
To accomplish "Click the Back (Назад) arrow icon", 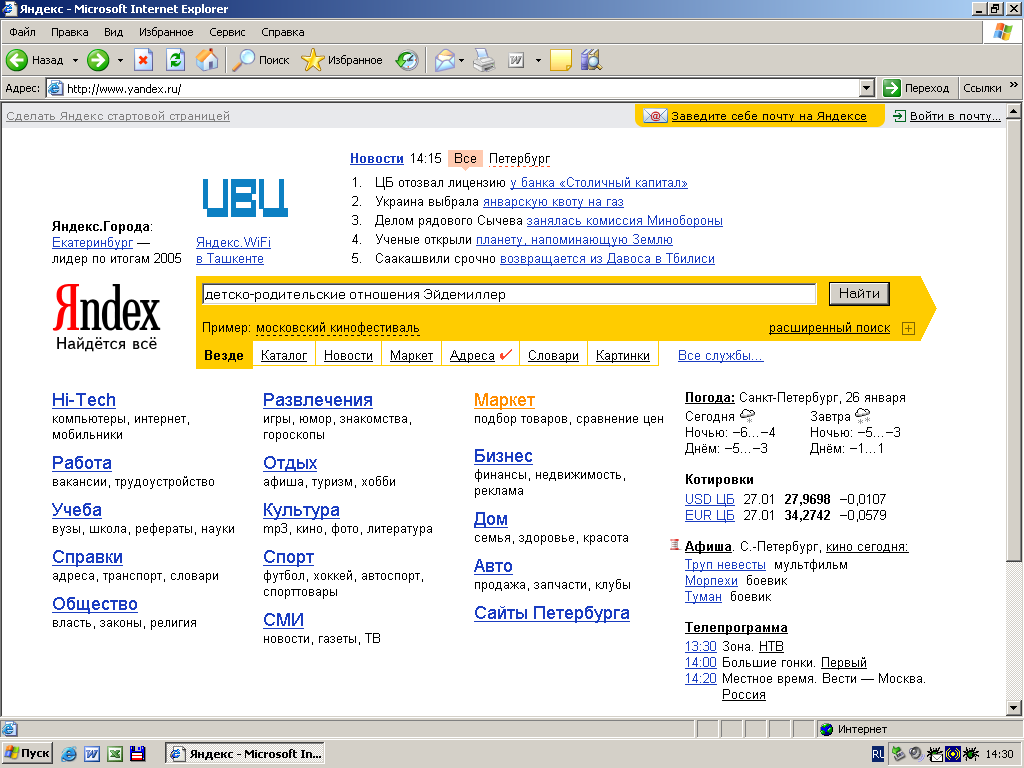I will point(17,60).
